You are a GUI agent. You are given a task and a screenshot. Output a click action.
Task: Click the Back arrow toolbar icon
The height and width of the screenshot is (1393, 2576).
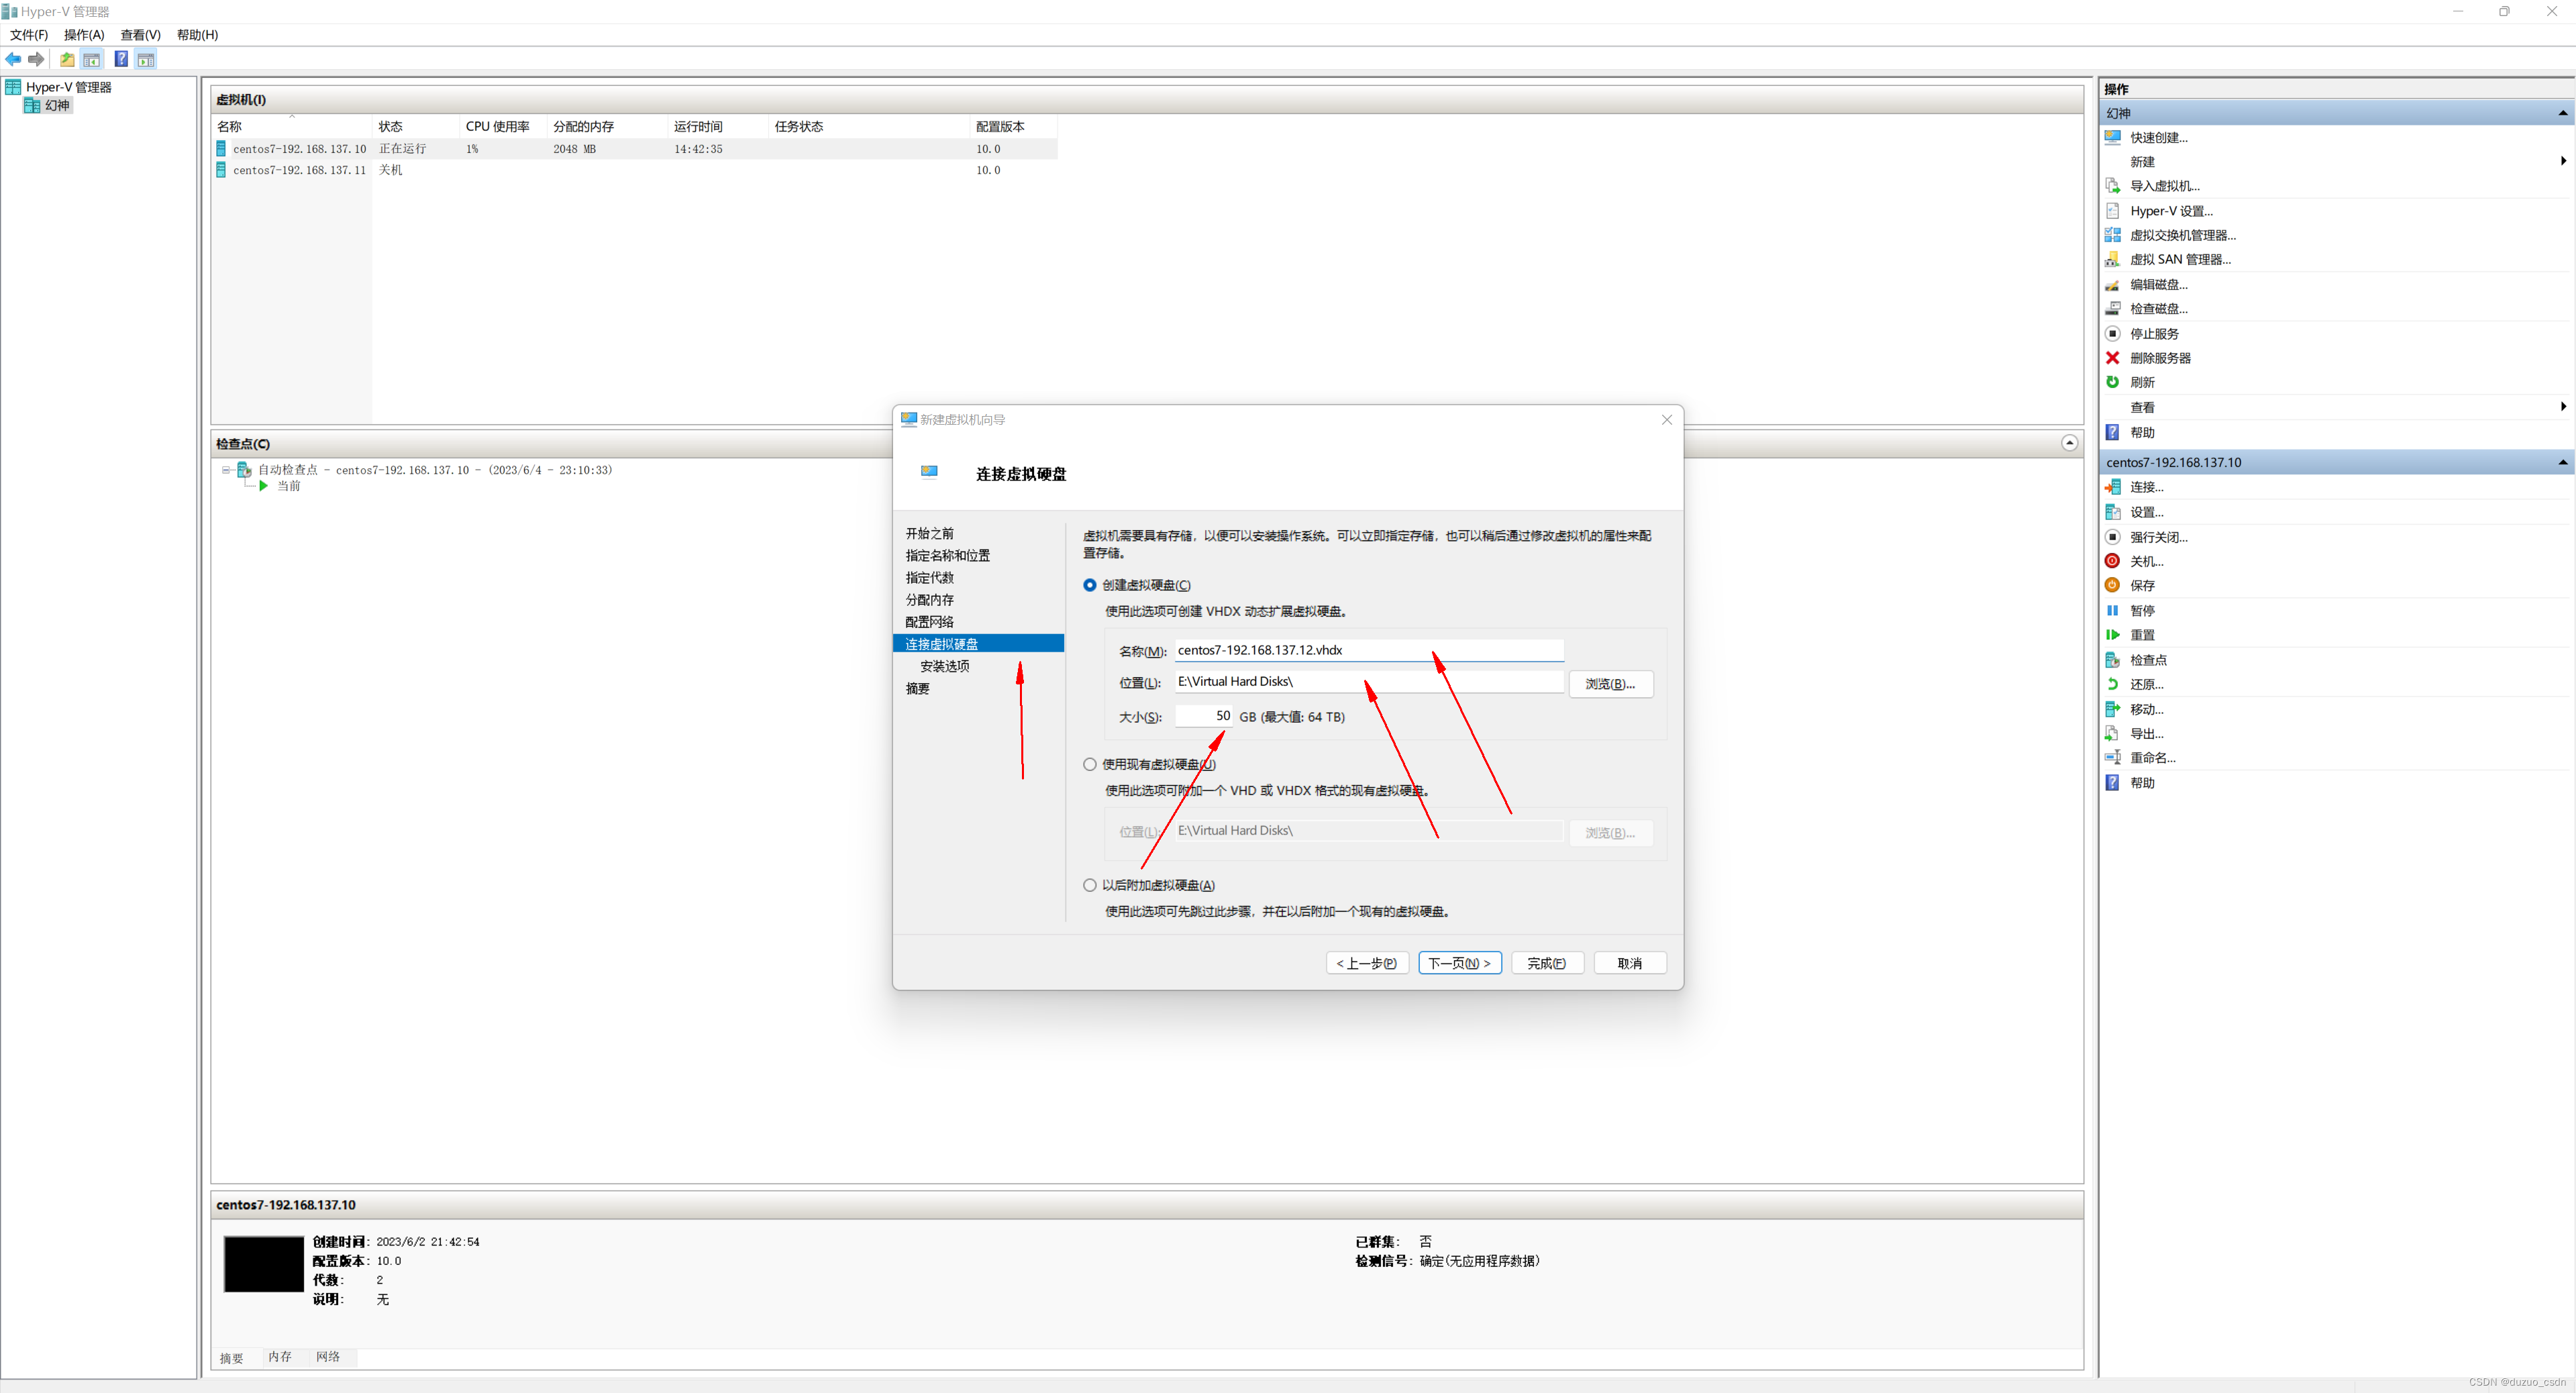(13, 60)
